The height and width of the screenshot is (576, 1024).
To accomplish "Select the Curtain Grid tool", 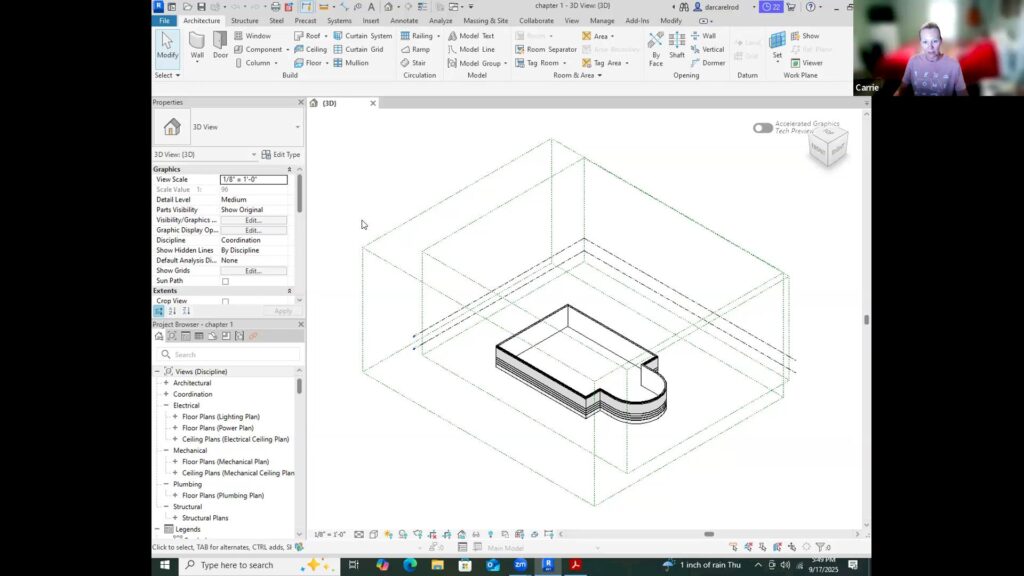I will pos(357,49).
